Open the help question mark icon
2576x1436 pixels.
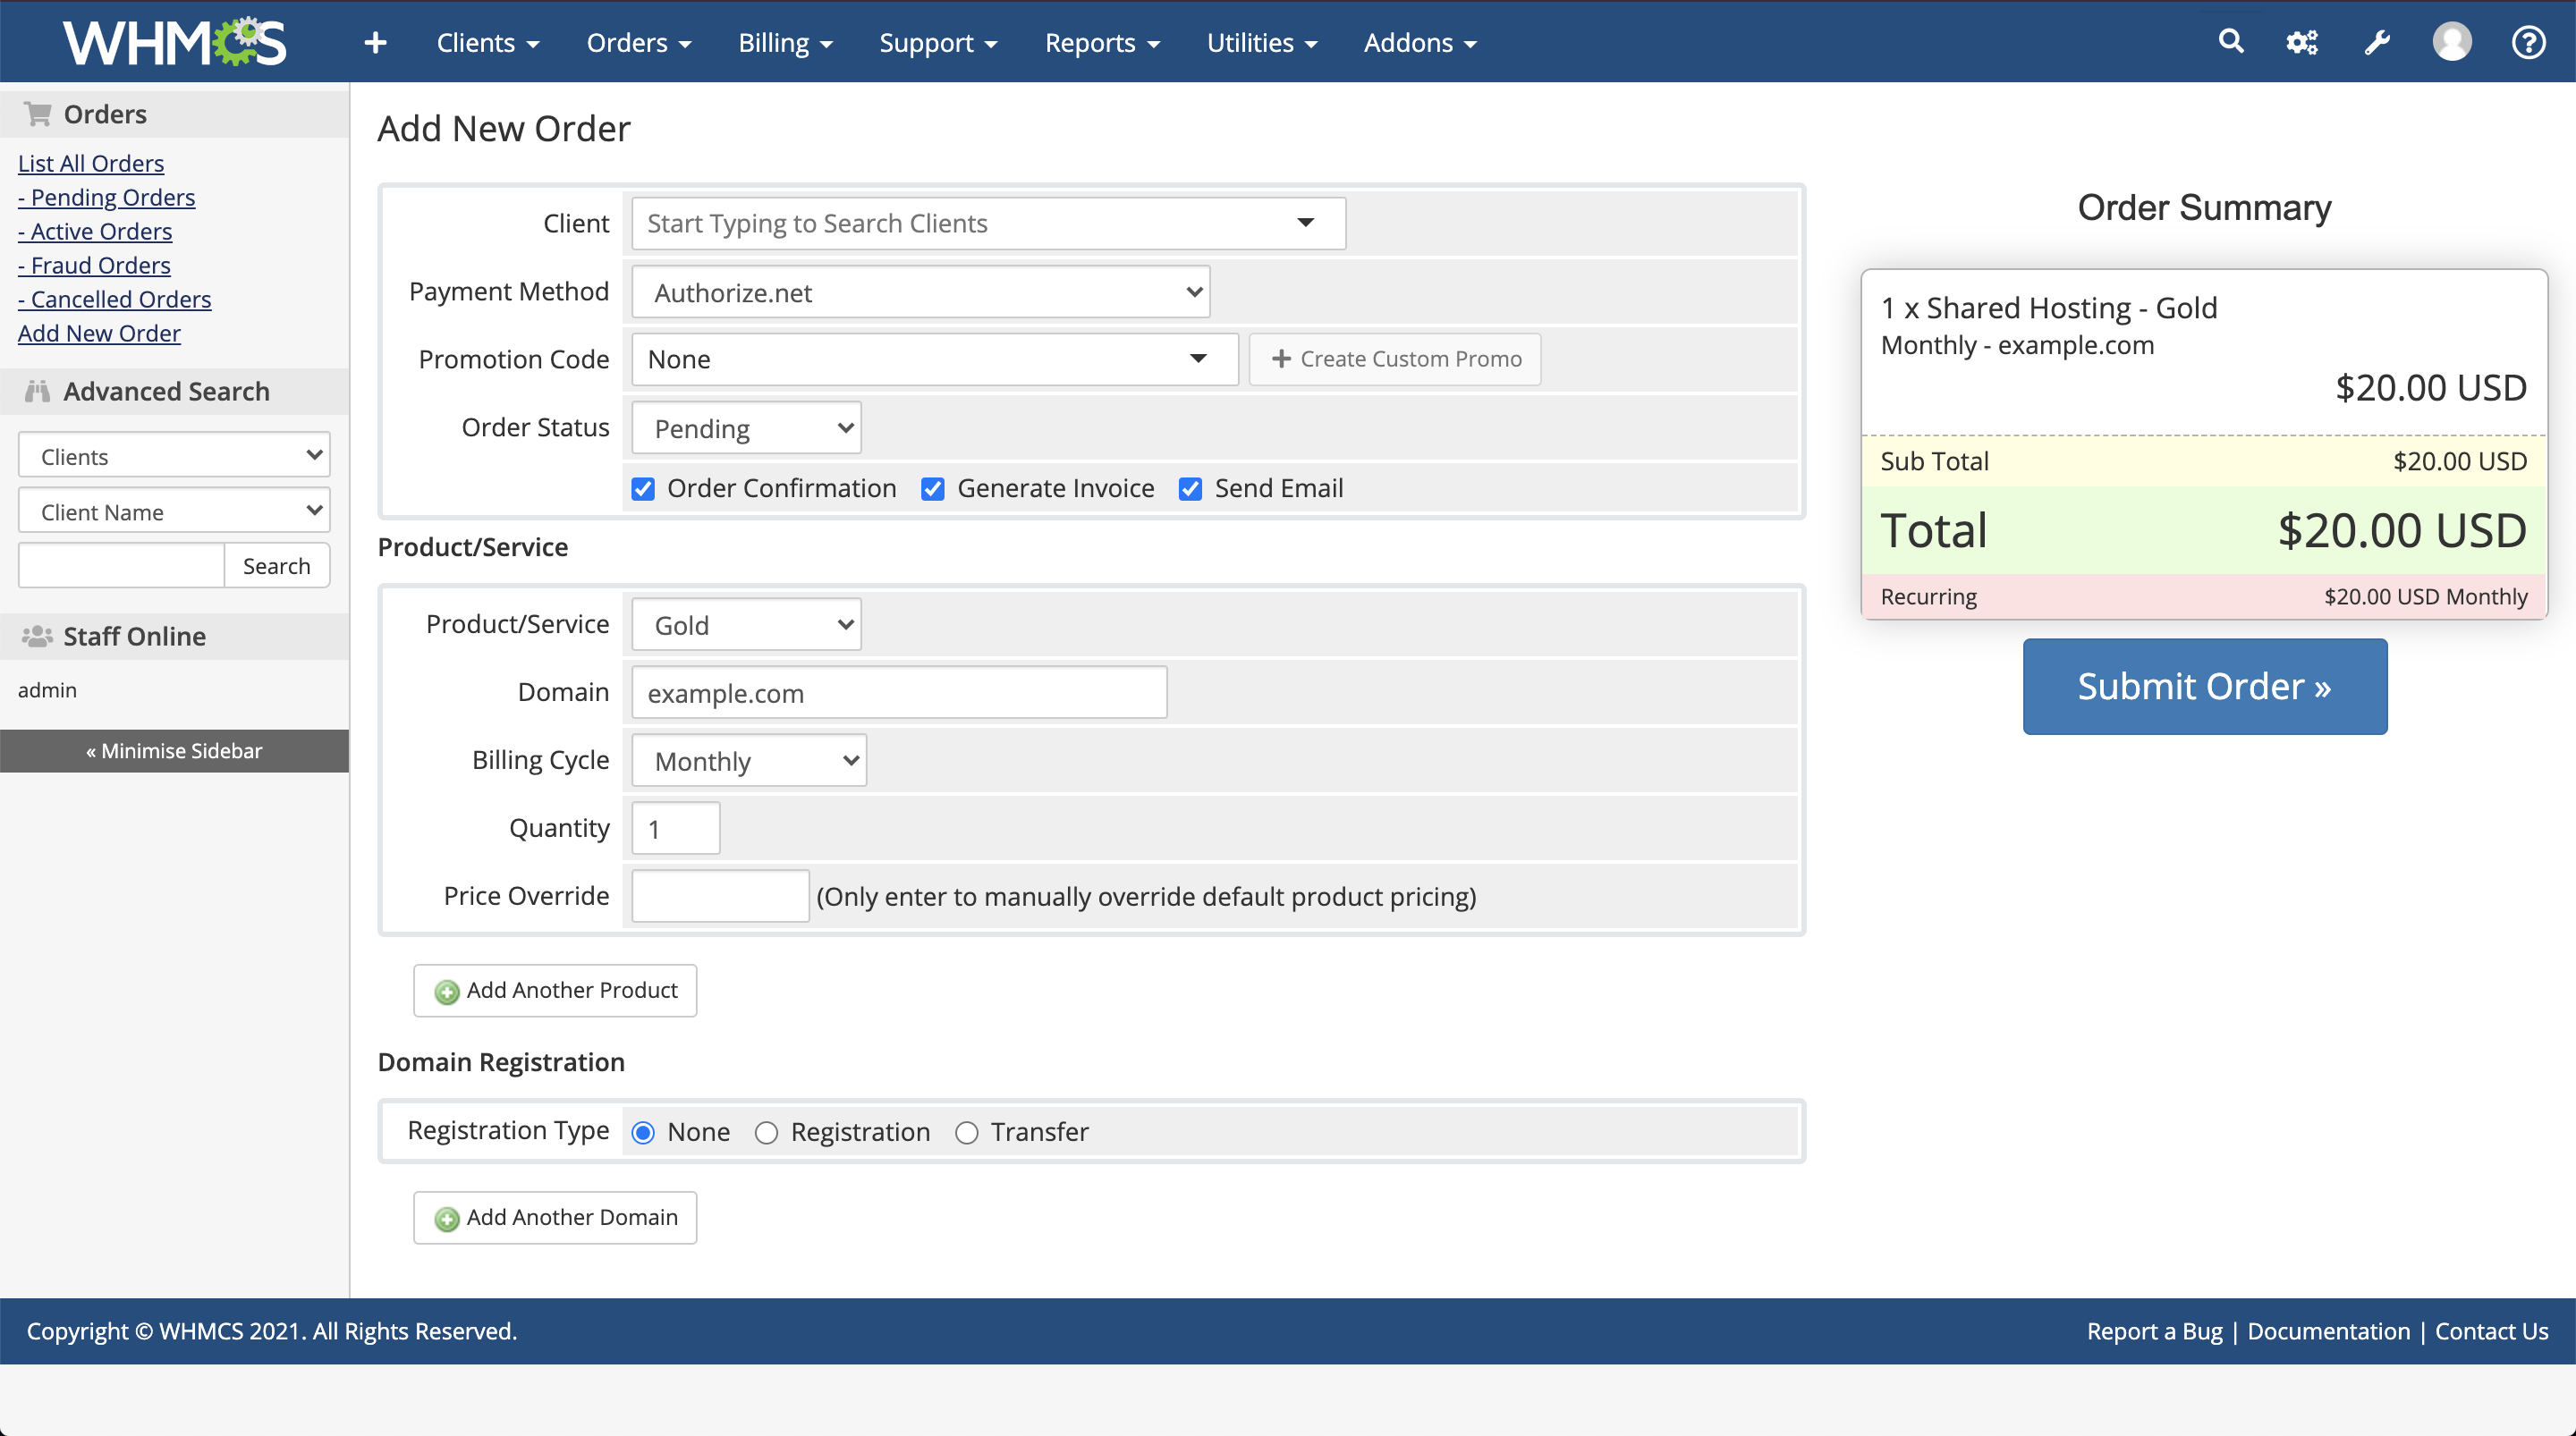tap(2529, 42)
